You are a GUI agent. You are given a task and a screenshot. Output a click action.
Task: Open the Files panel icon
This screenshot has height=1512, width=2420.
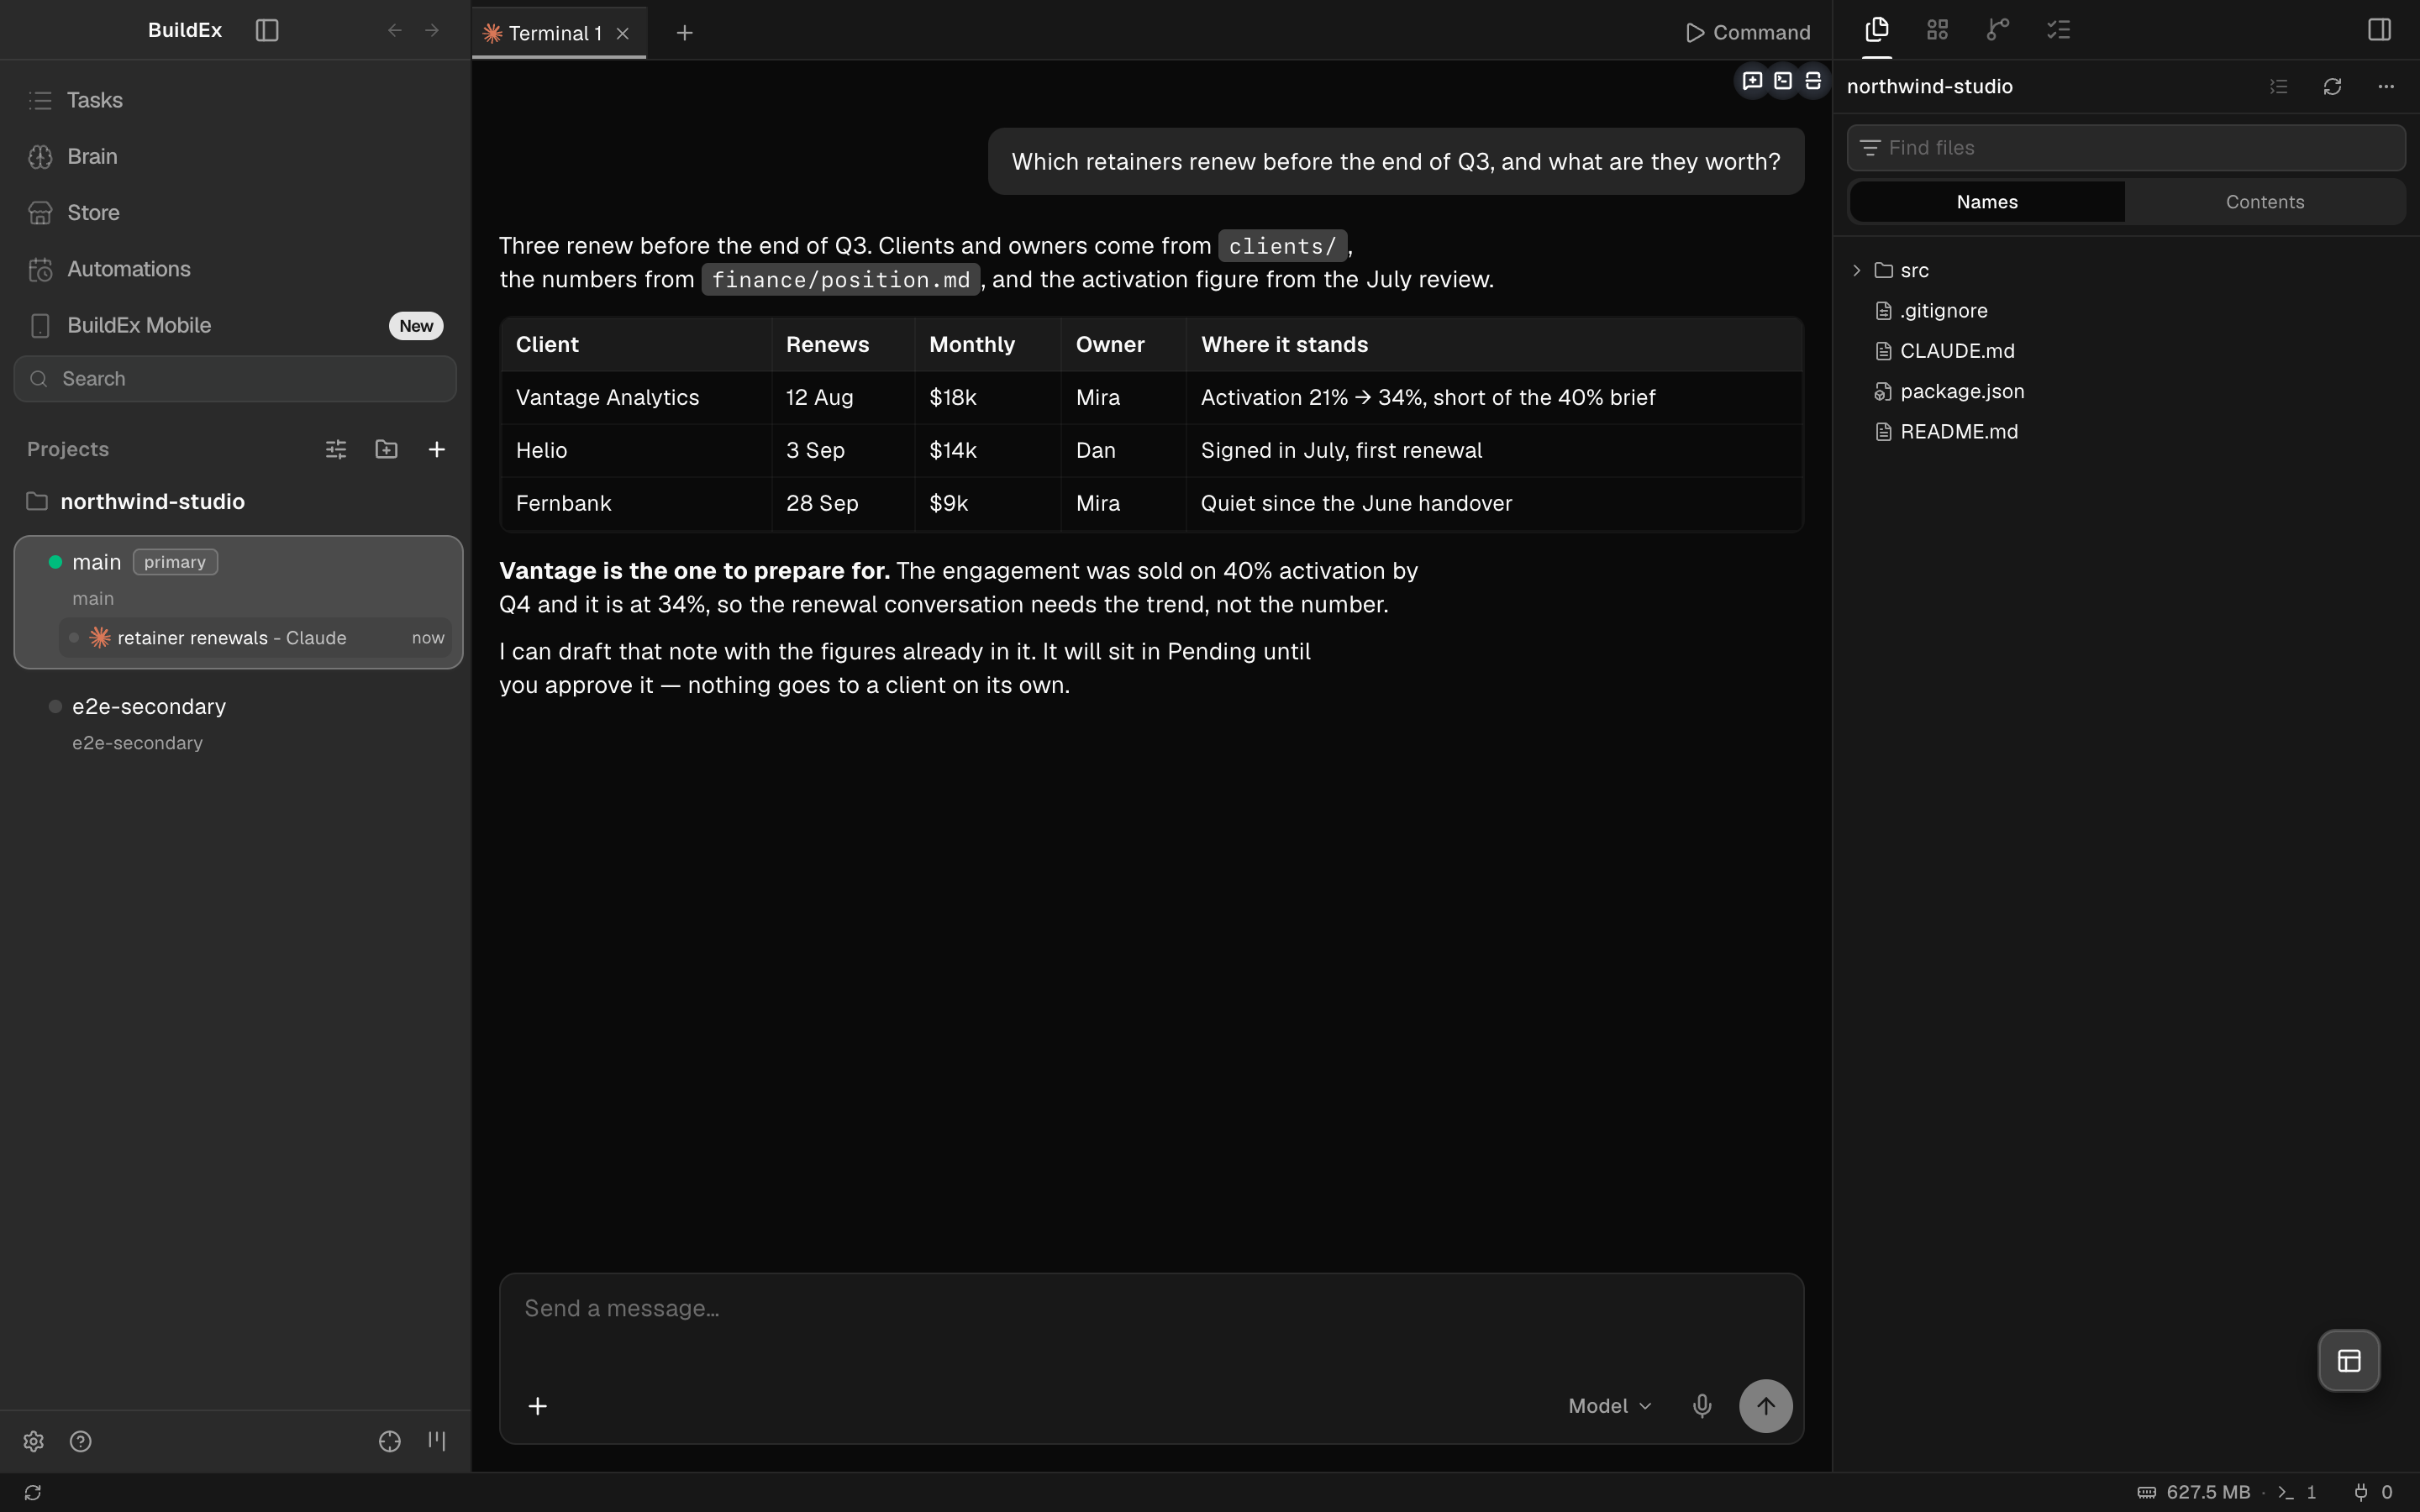pos(1877,30)
